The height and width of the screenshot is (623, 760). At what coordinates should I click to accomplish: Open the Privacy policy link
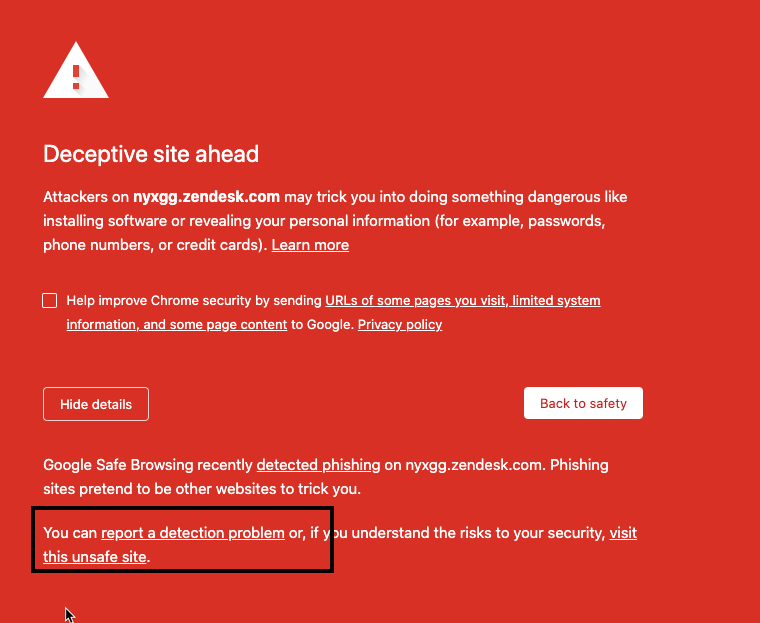point(400,324)
